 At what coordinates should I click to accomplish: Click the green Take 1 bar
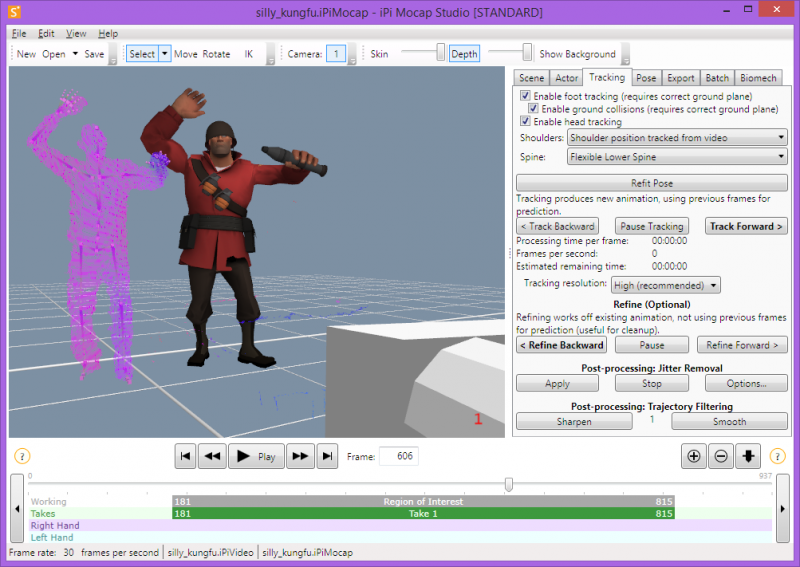click(x=423, y=513)
